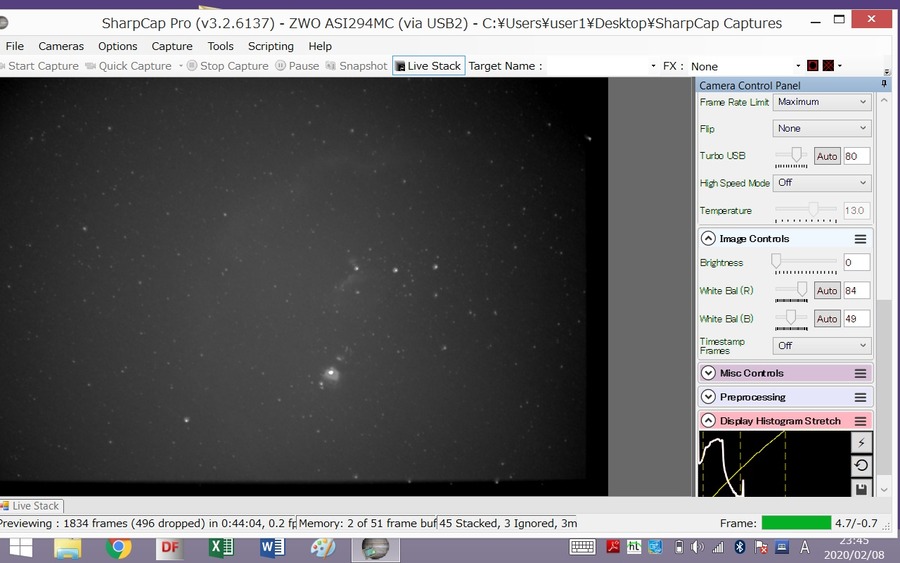Open the Timestamp Frames dropdown
900x563 pixels.
tap(822, 345)
